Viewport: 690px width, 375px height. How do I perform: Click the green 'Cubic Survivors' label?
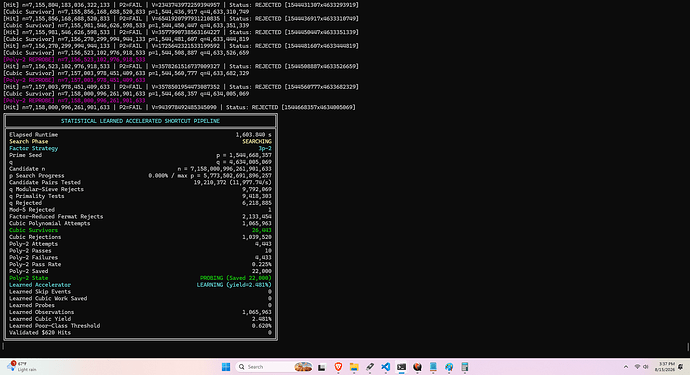(x=33, y=230)
